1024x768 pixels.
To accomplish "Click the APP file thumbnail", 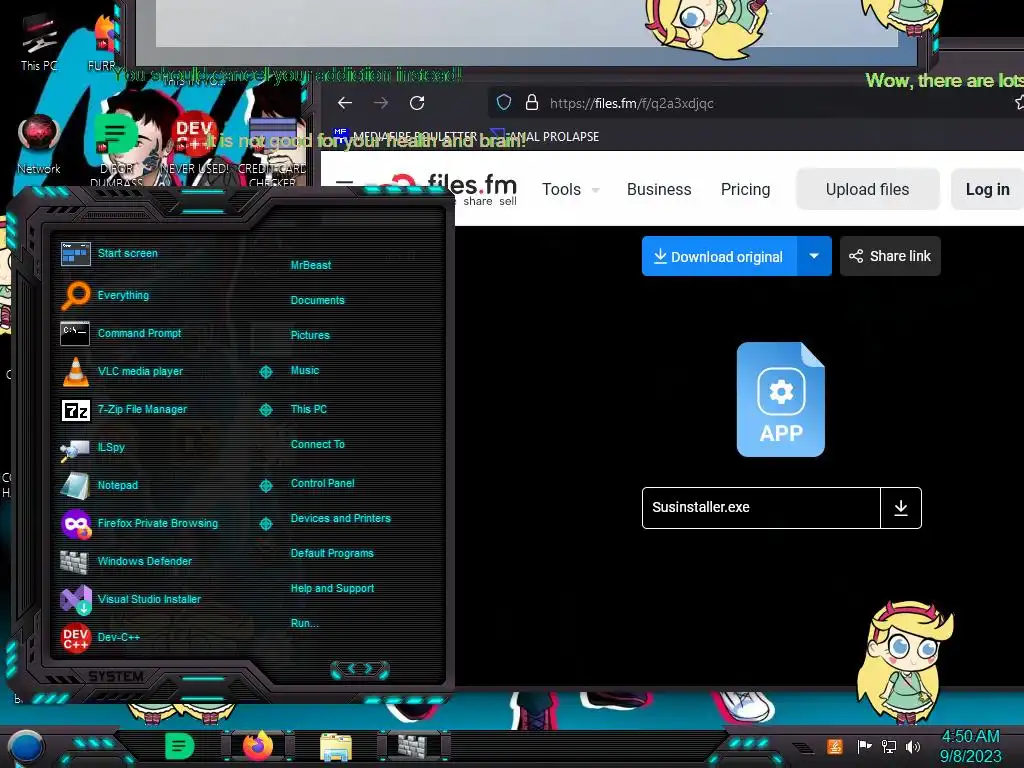I will (x=780, y=400).
